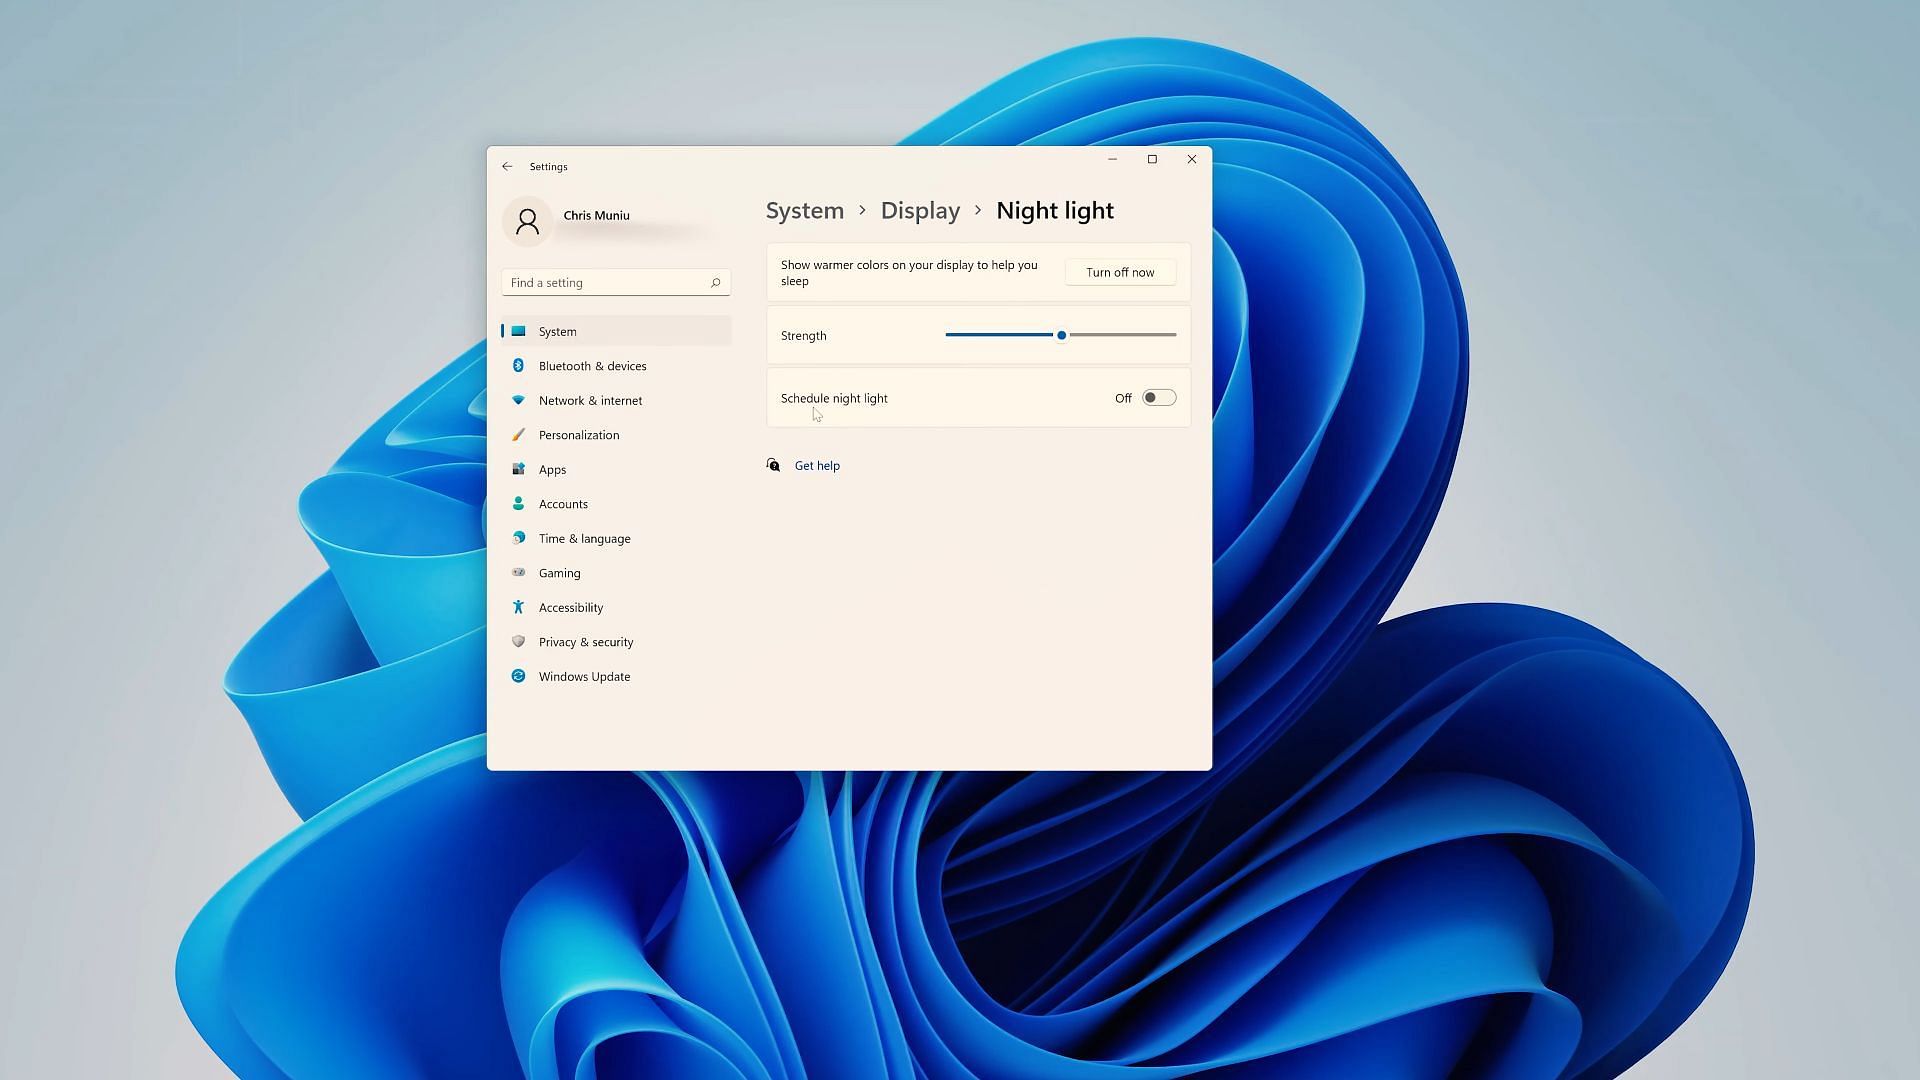1920x1080 pixels.
Task: Click the Apps icon
Action: pos(518,468)
